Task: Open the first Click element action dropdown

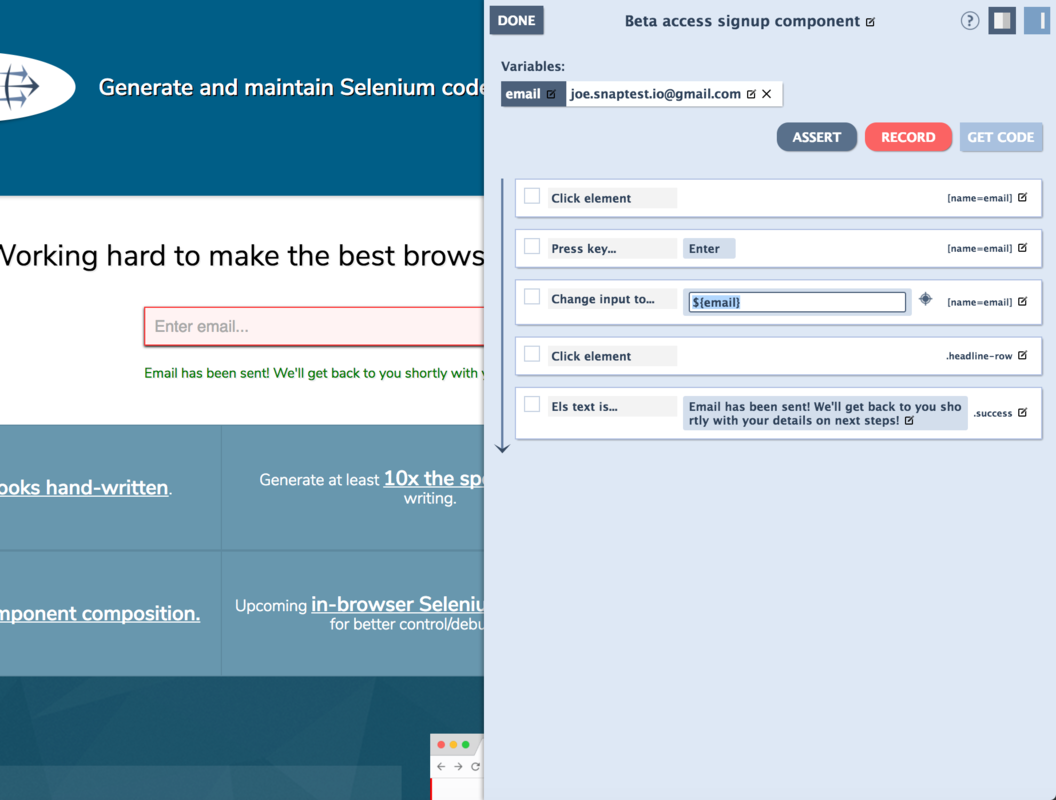Action: click(x=612, y=198)
